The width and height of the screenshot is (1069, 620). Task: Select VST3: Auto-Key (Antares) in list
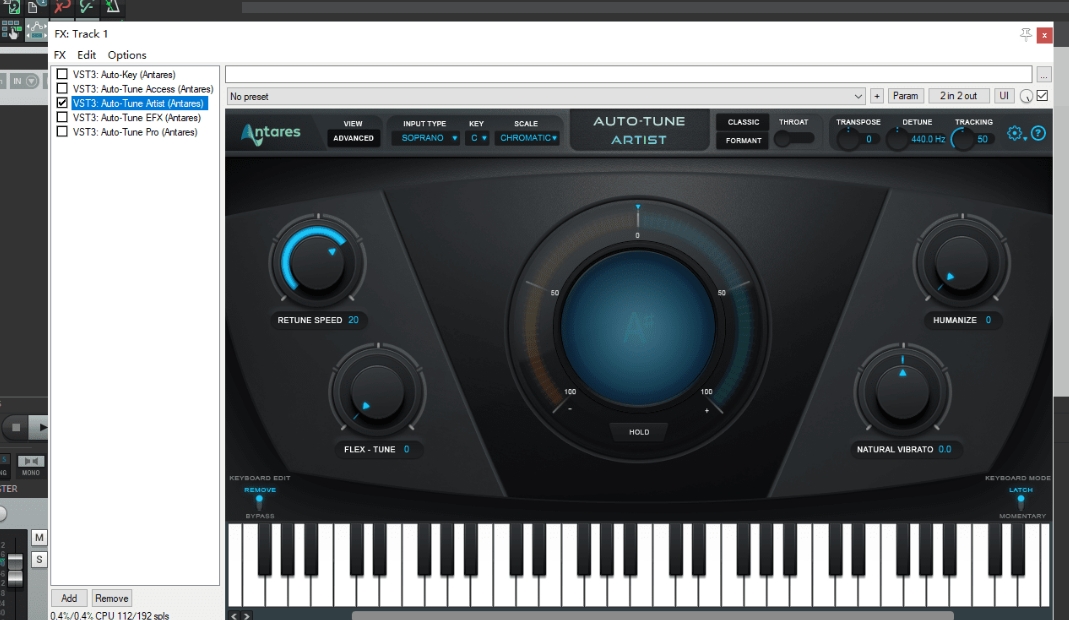[x=124, y=74]
